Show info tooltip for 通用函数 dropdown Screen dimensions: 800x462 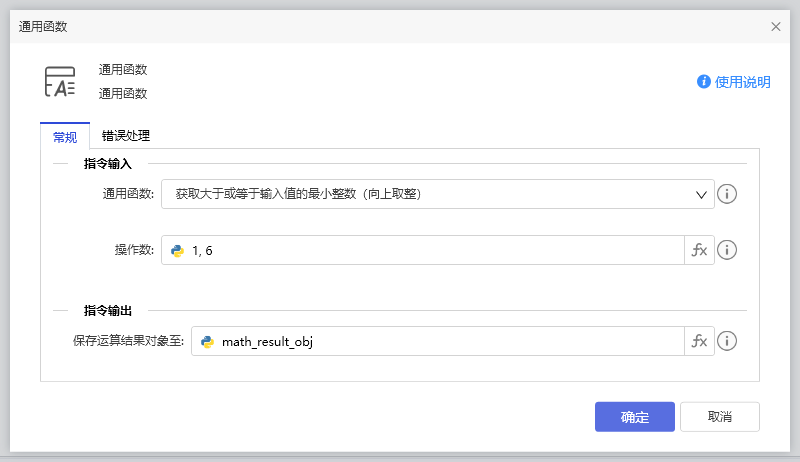728,194
